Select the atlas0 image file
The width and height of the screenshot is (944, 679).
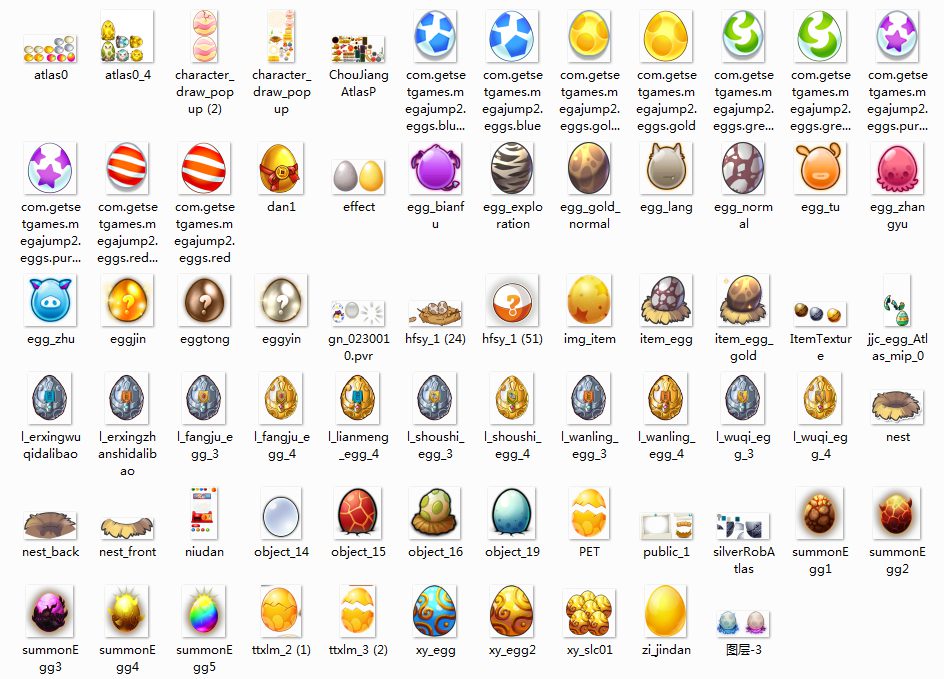[50, 48]
